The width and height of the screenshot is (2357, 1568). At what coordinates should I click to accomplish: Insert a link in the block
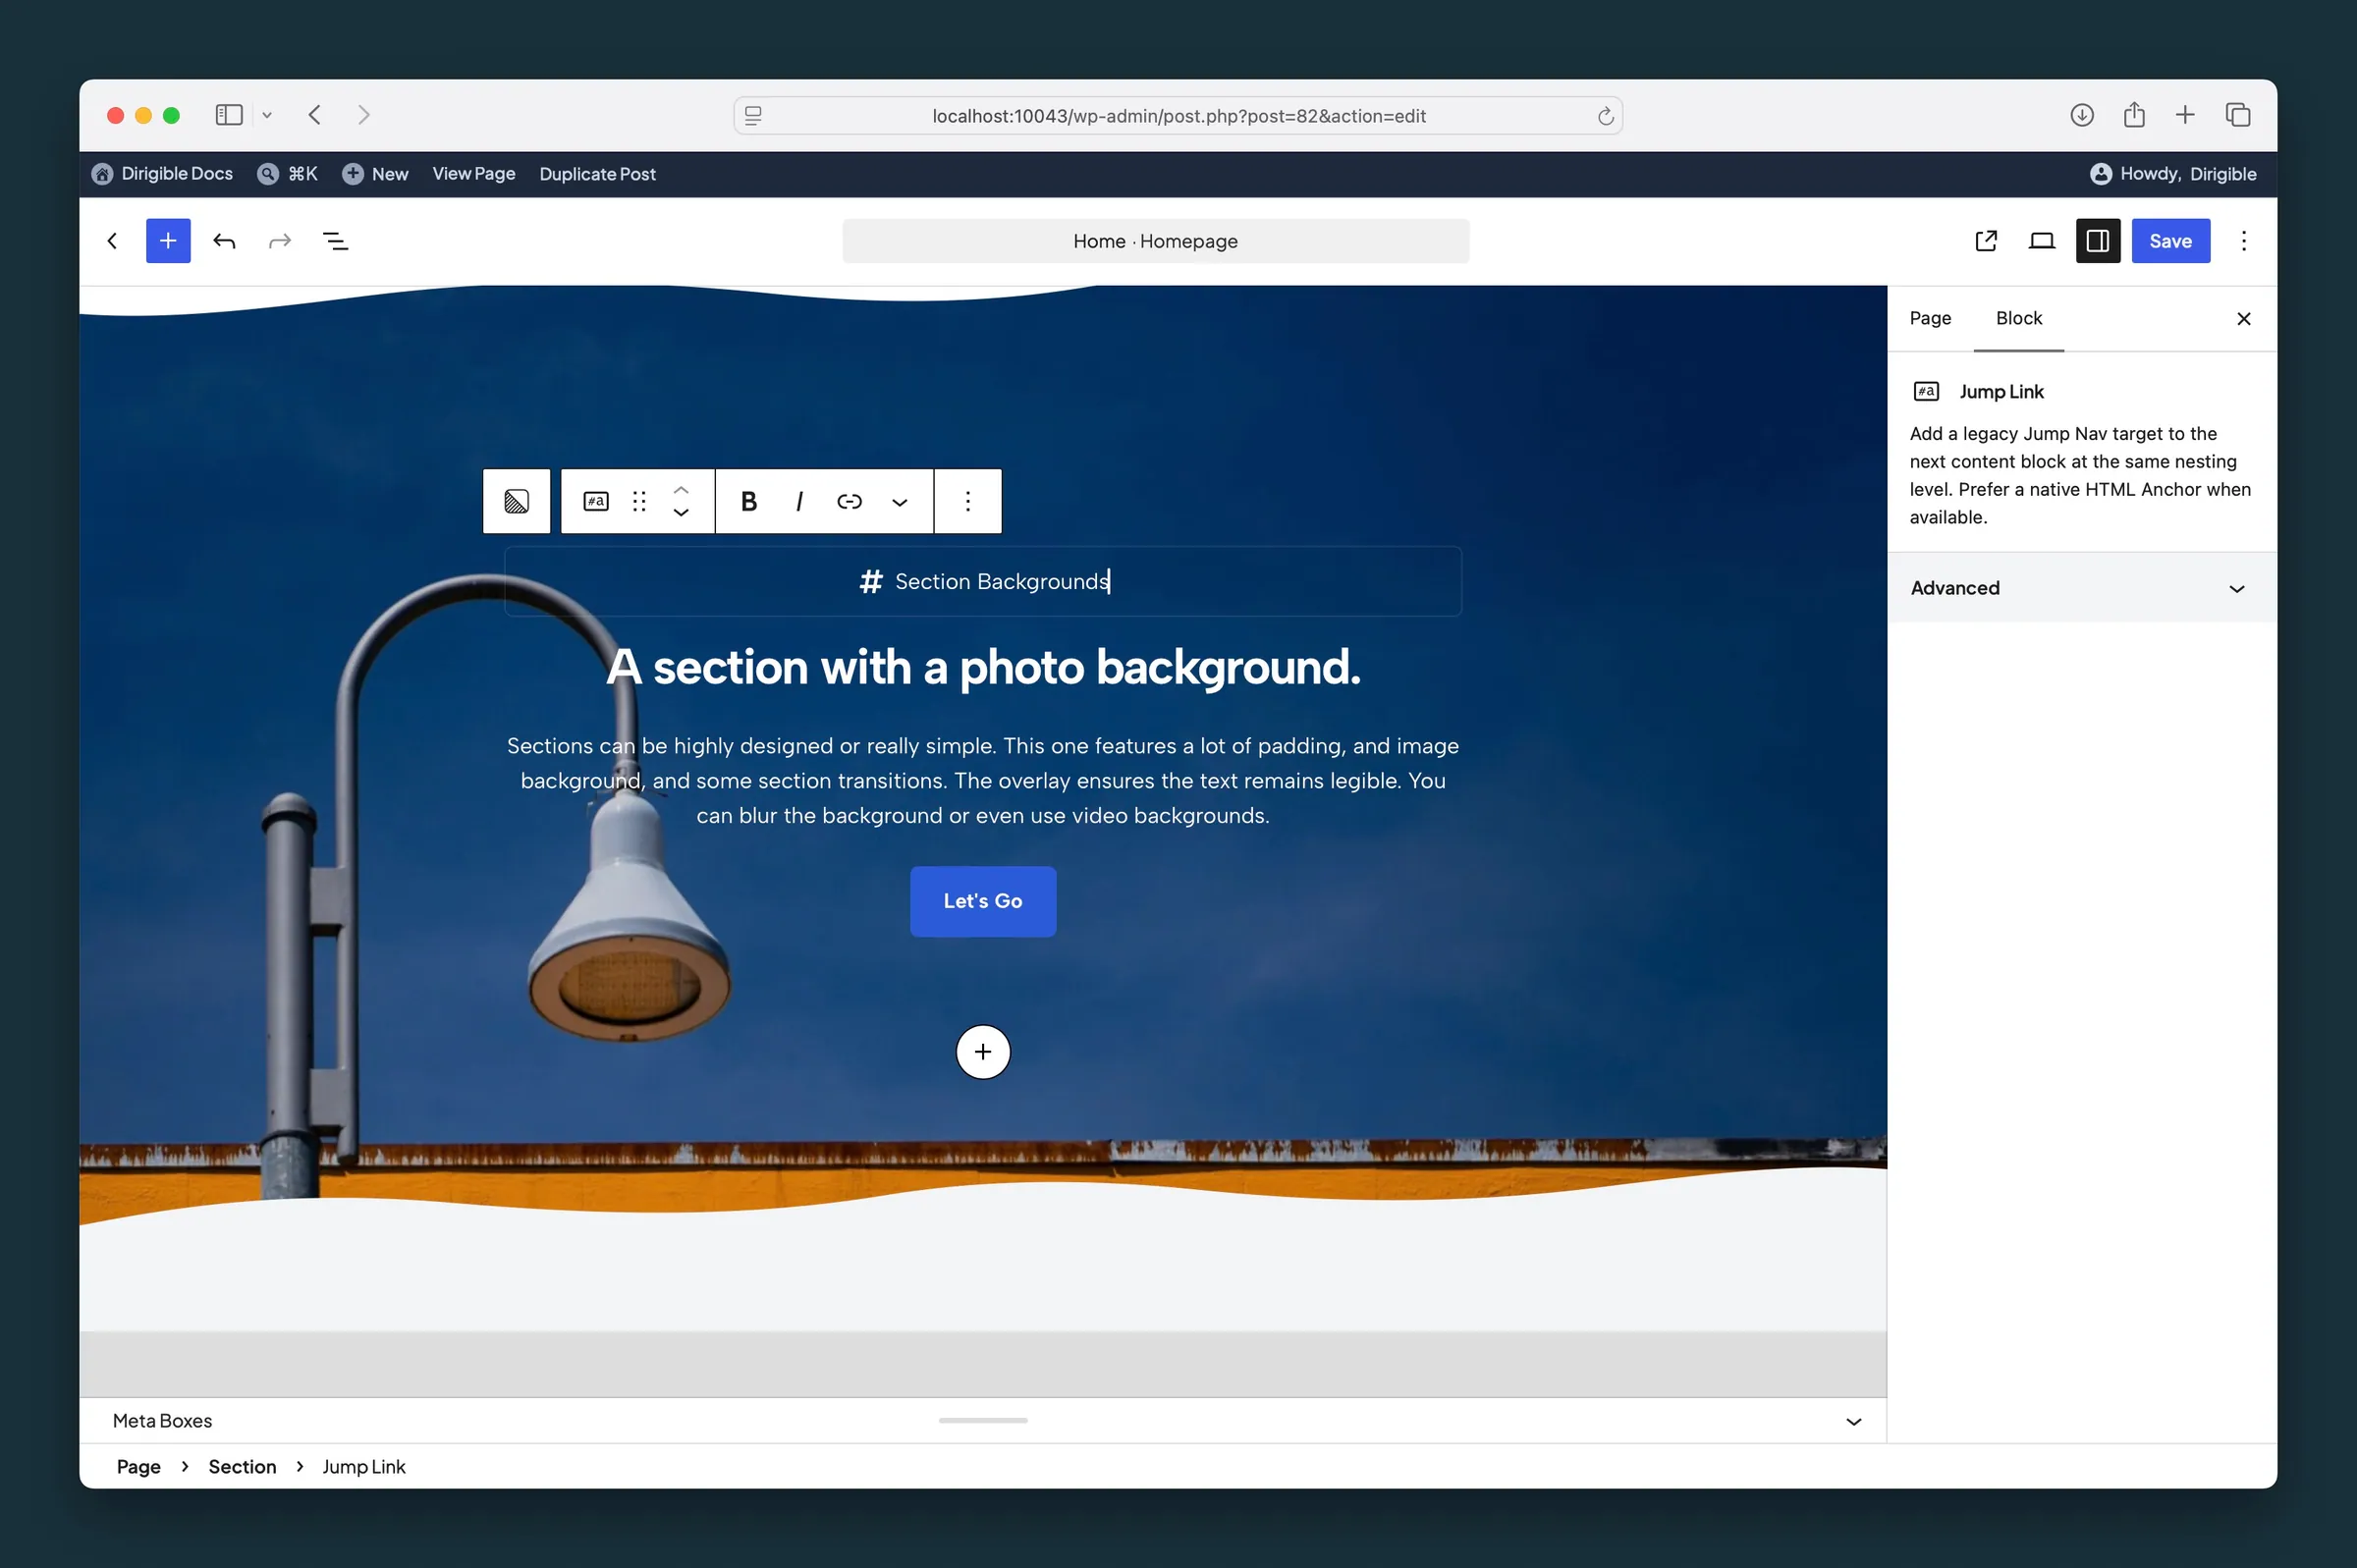(x=849, y=501)
